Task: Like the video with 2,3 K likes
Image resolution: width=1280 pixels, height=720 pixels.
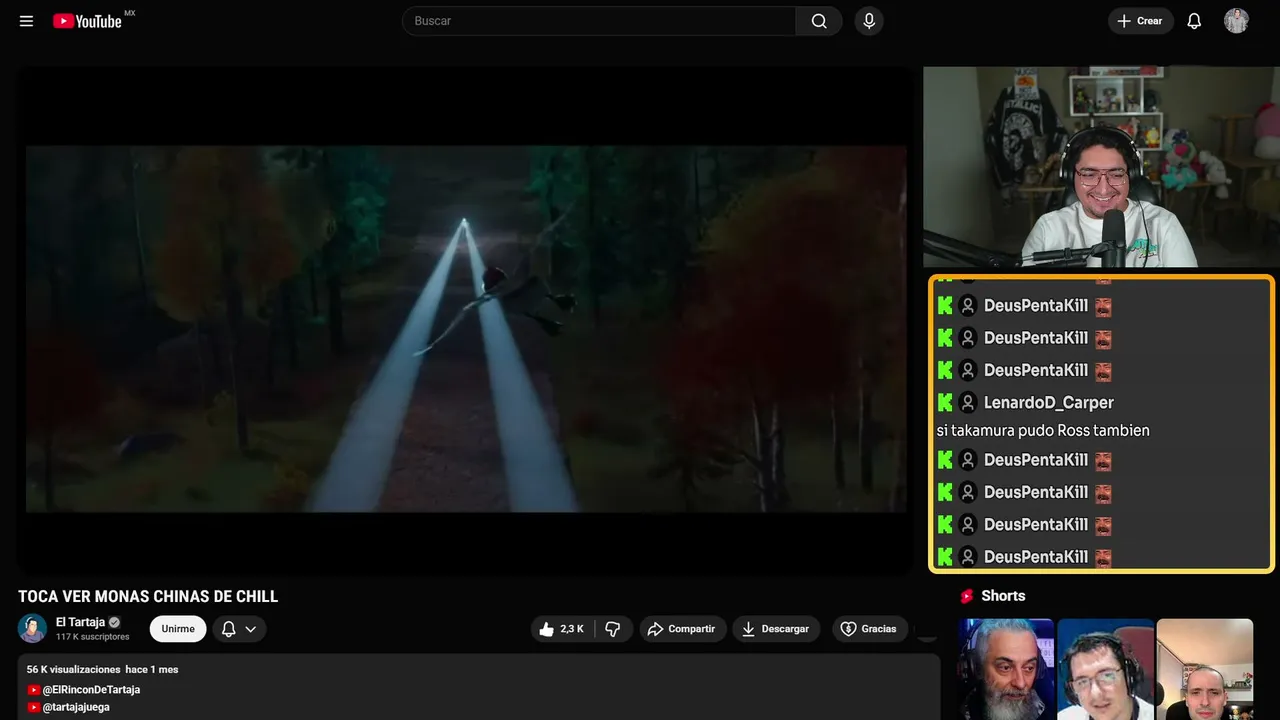Action: point(561,629)
